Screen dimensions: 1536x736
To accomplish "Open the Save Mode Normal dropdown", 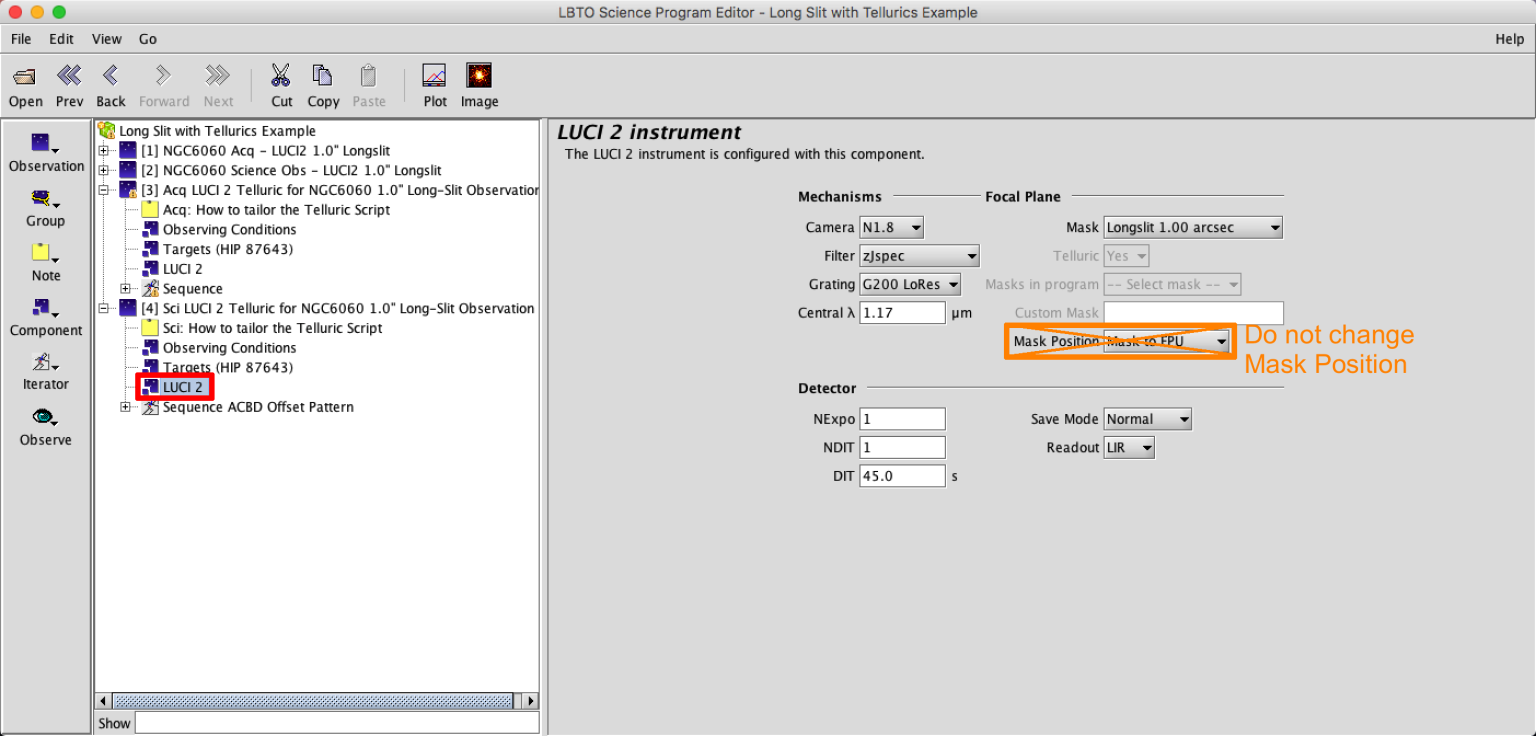I will click(x=1147, y=419).
